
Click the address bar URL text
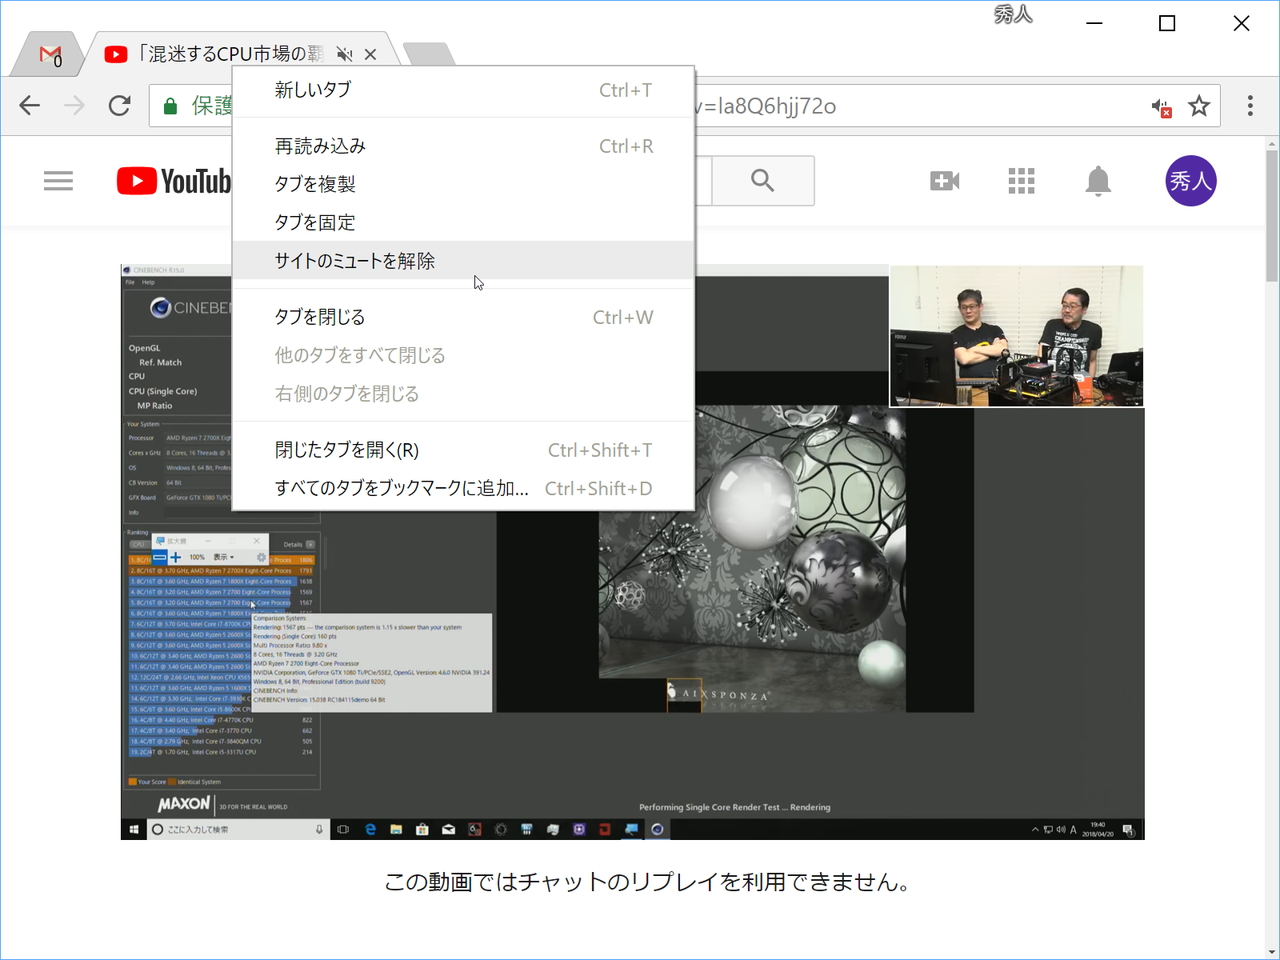coord(766,106)
